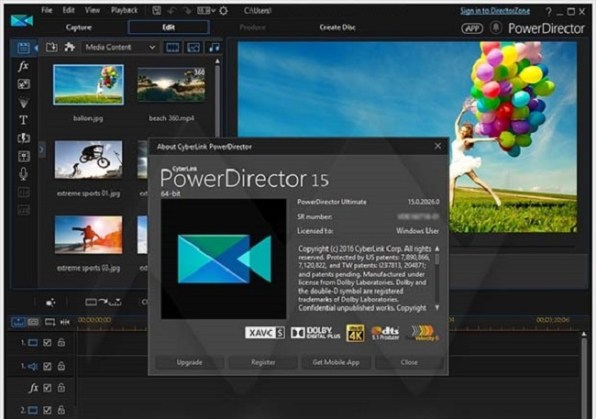Click the plug-ins puzzle icon
Screen dimensions: 596x419
[x=69, y=47]
